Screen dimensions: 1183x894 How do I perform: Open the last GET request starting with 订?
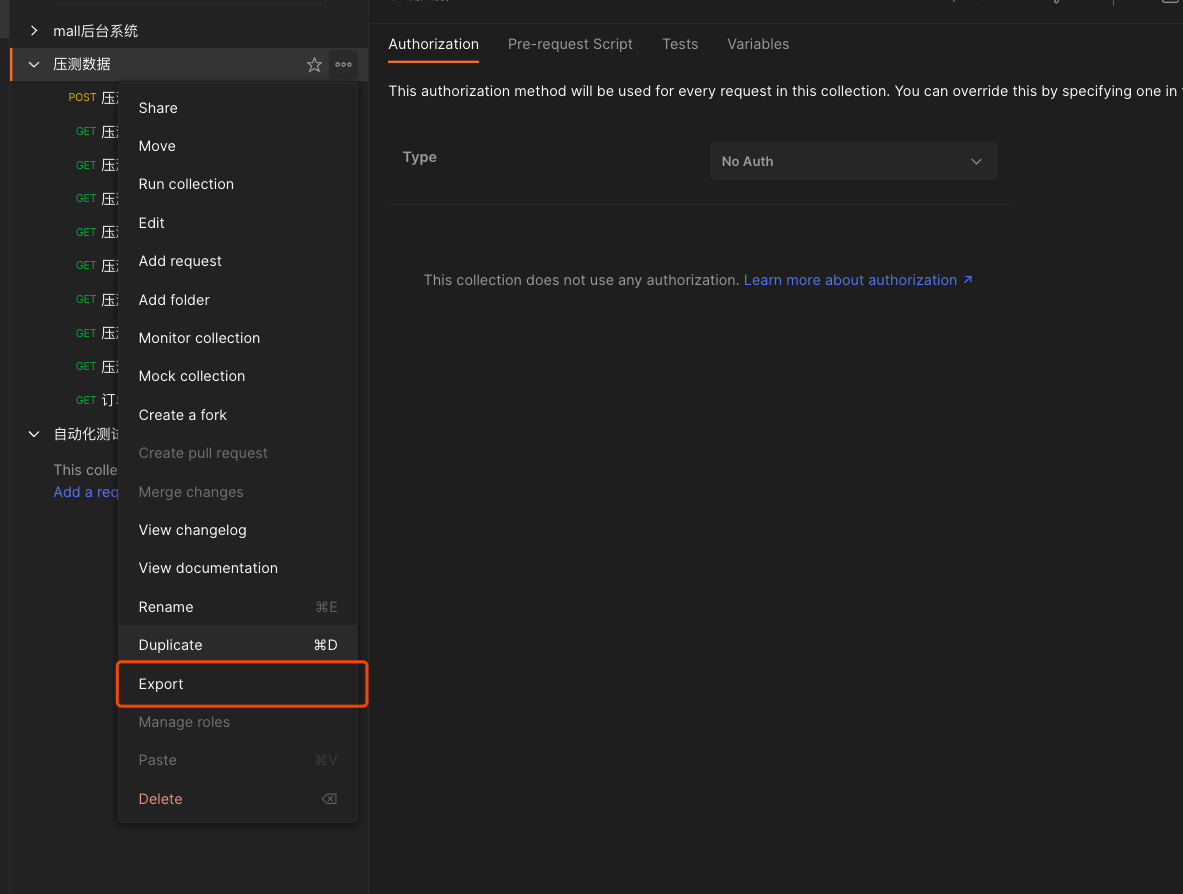point(97,400)
